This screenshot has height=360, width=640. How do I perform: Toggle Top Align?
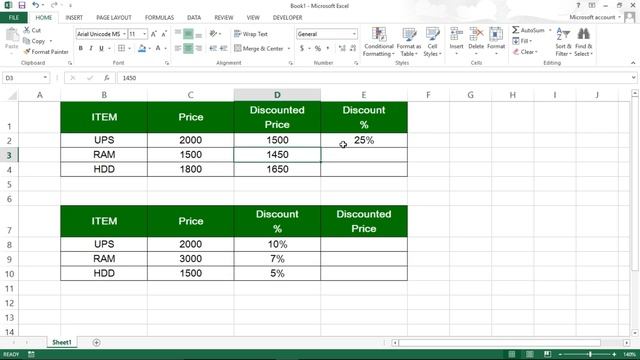pyautogui.click(x=178, y=34)
